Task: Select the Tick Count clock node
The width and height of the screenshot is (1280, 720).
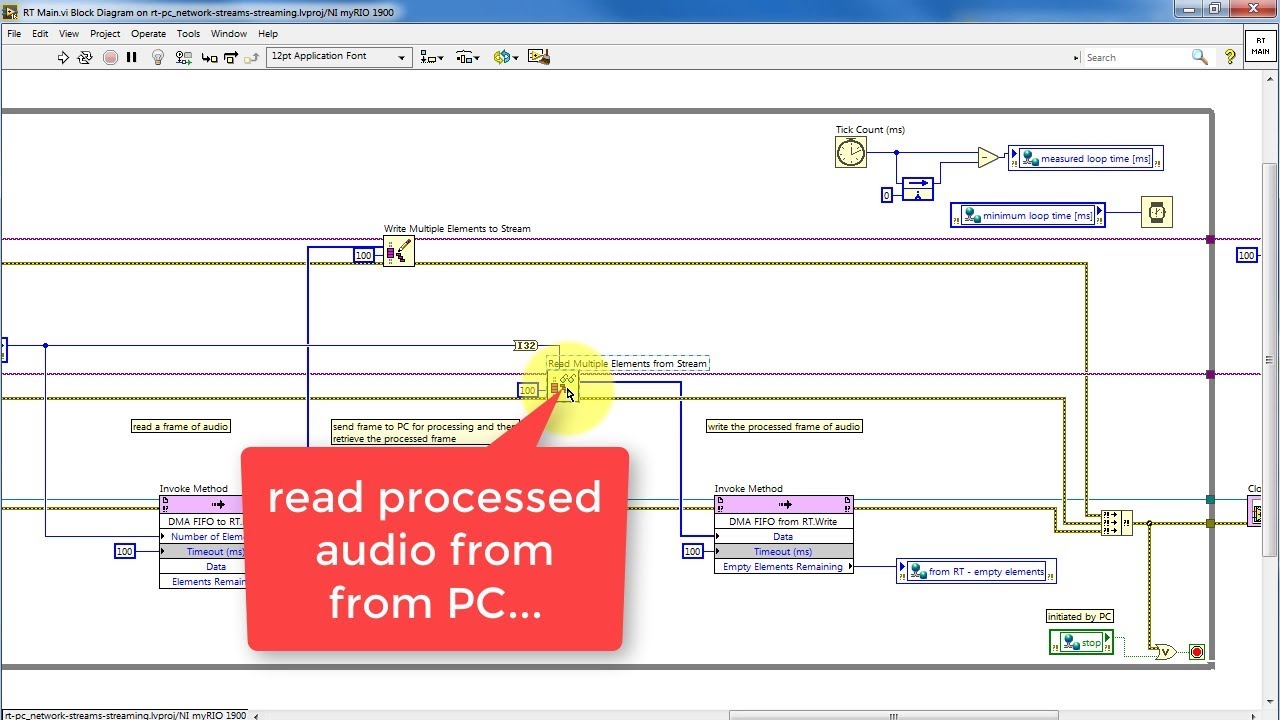Action: 850,152
